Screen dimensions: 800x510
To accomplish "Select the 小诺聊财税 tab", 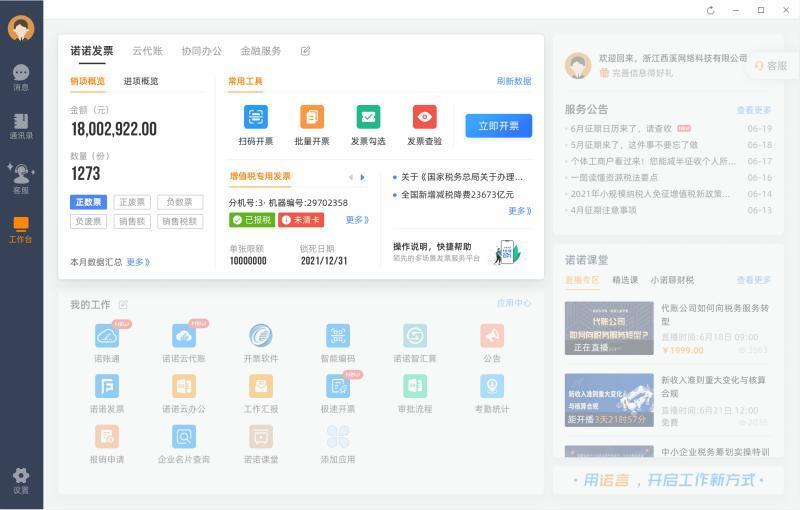I will coord(672,280).
